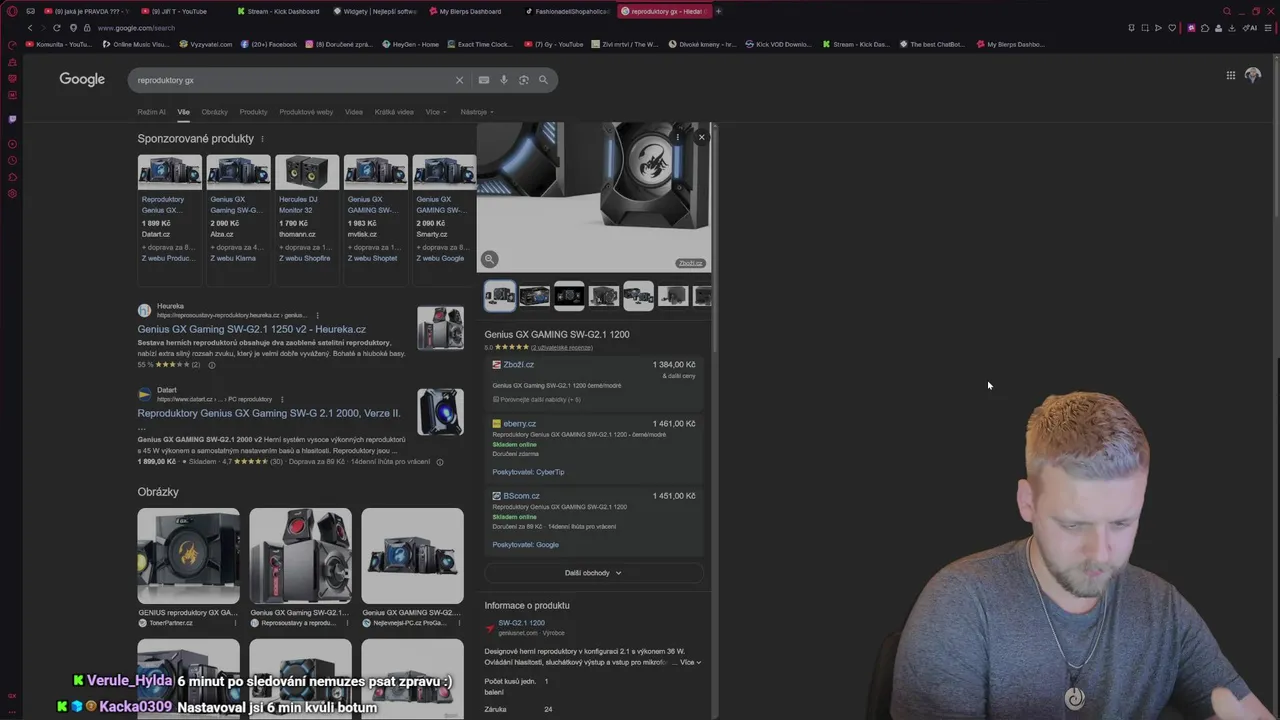Open Nejlevnejsi-PC.cz image result
The width and height of the screenshot is (1280, 720).
[x=412, y=568]
